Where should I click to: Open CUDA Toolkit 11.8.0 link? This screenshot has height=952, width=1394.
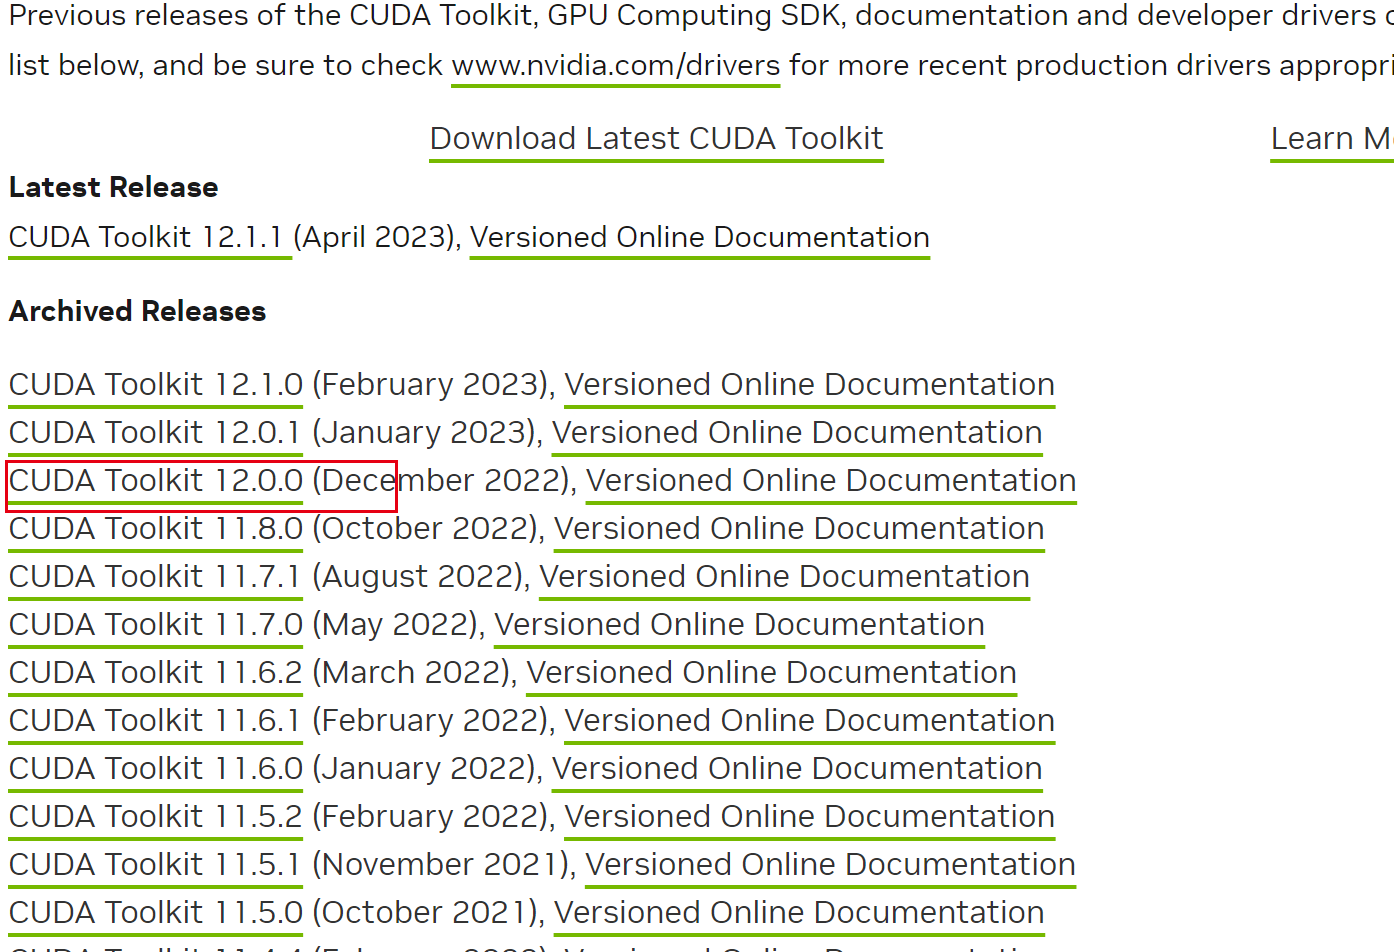pos(156,529)
